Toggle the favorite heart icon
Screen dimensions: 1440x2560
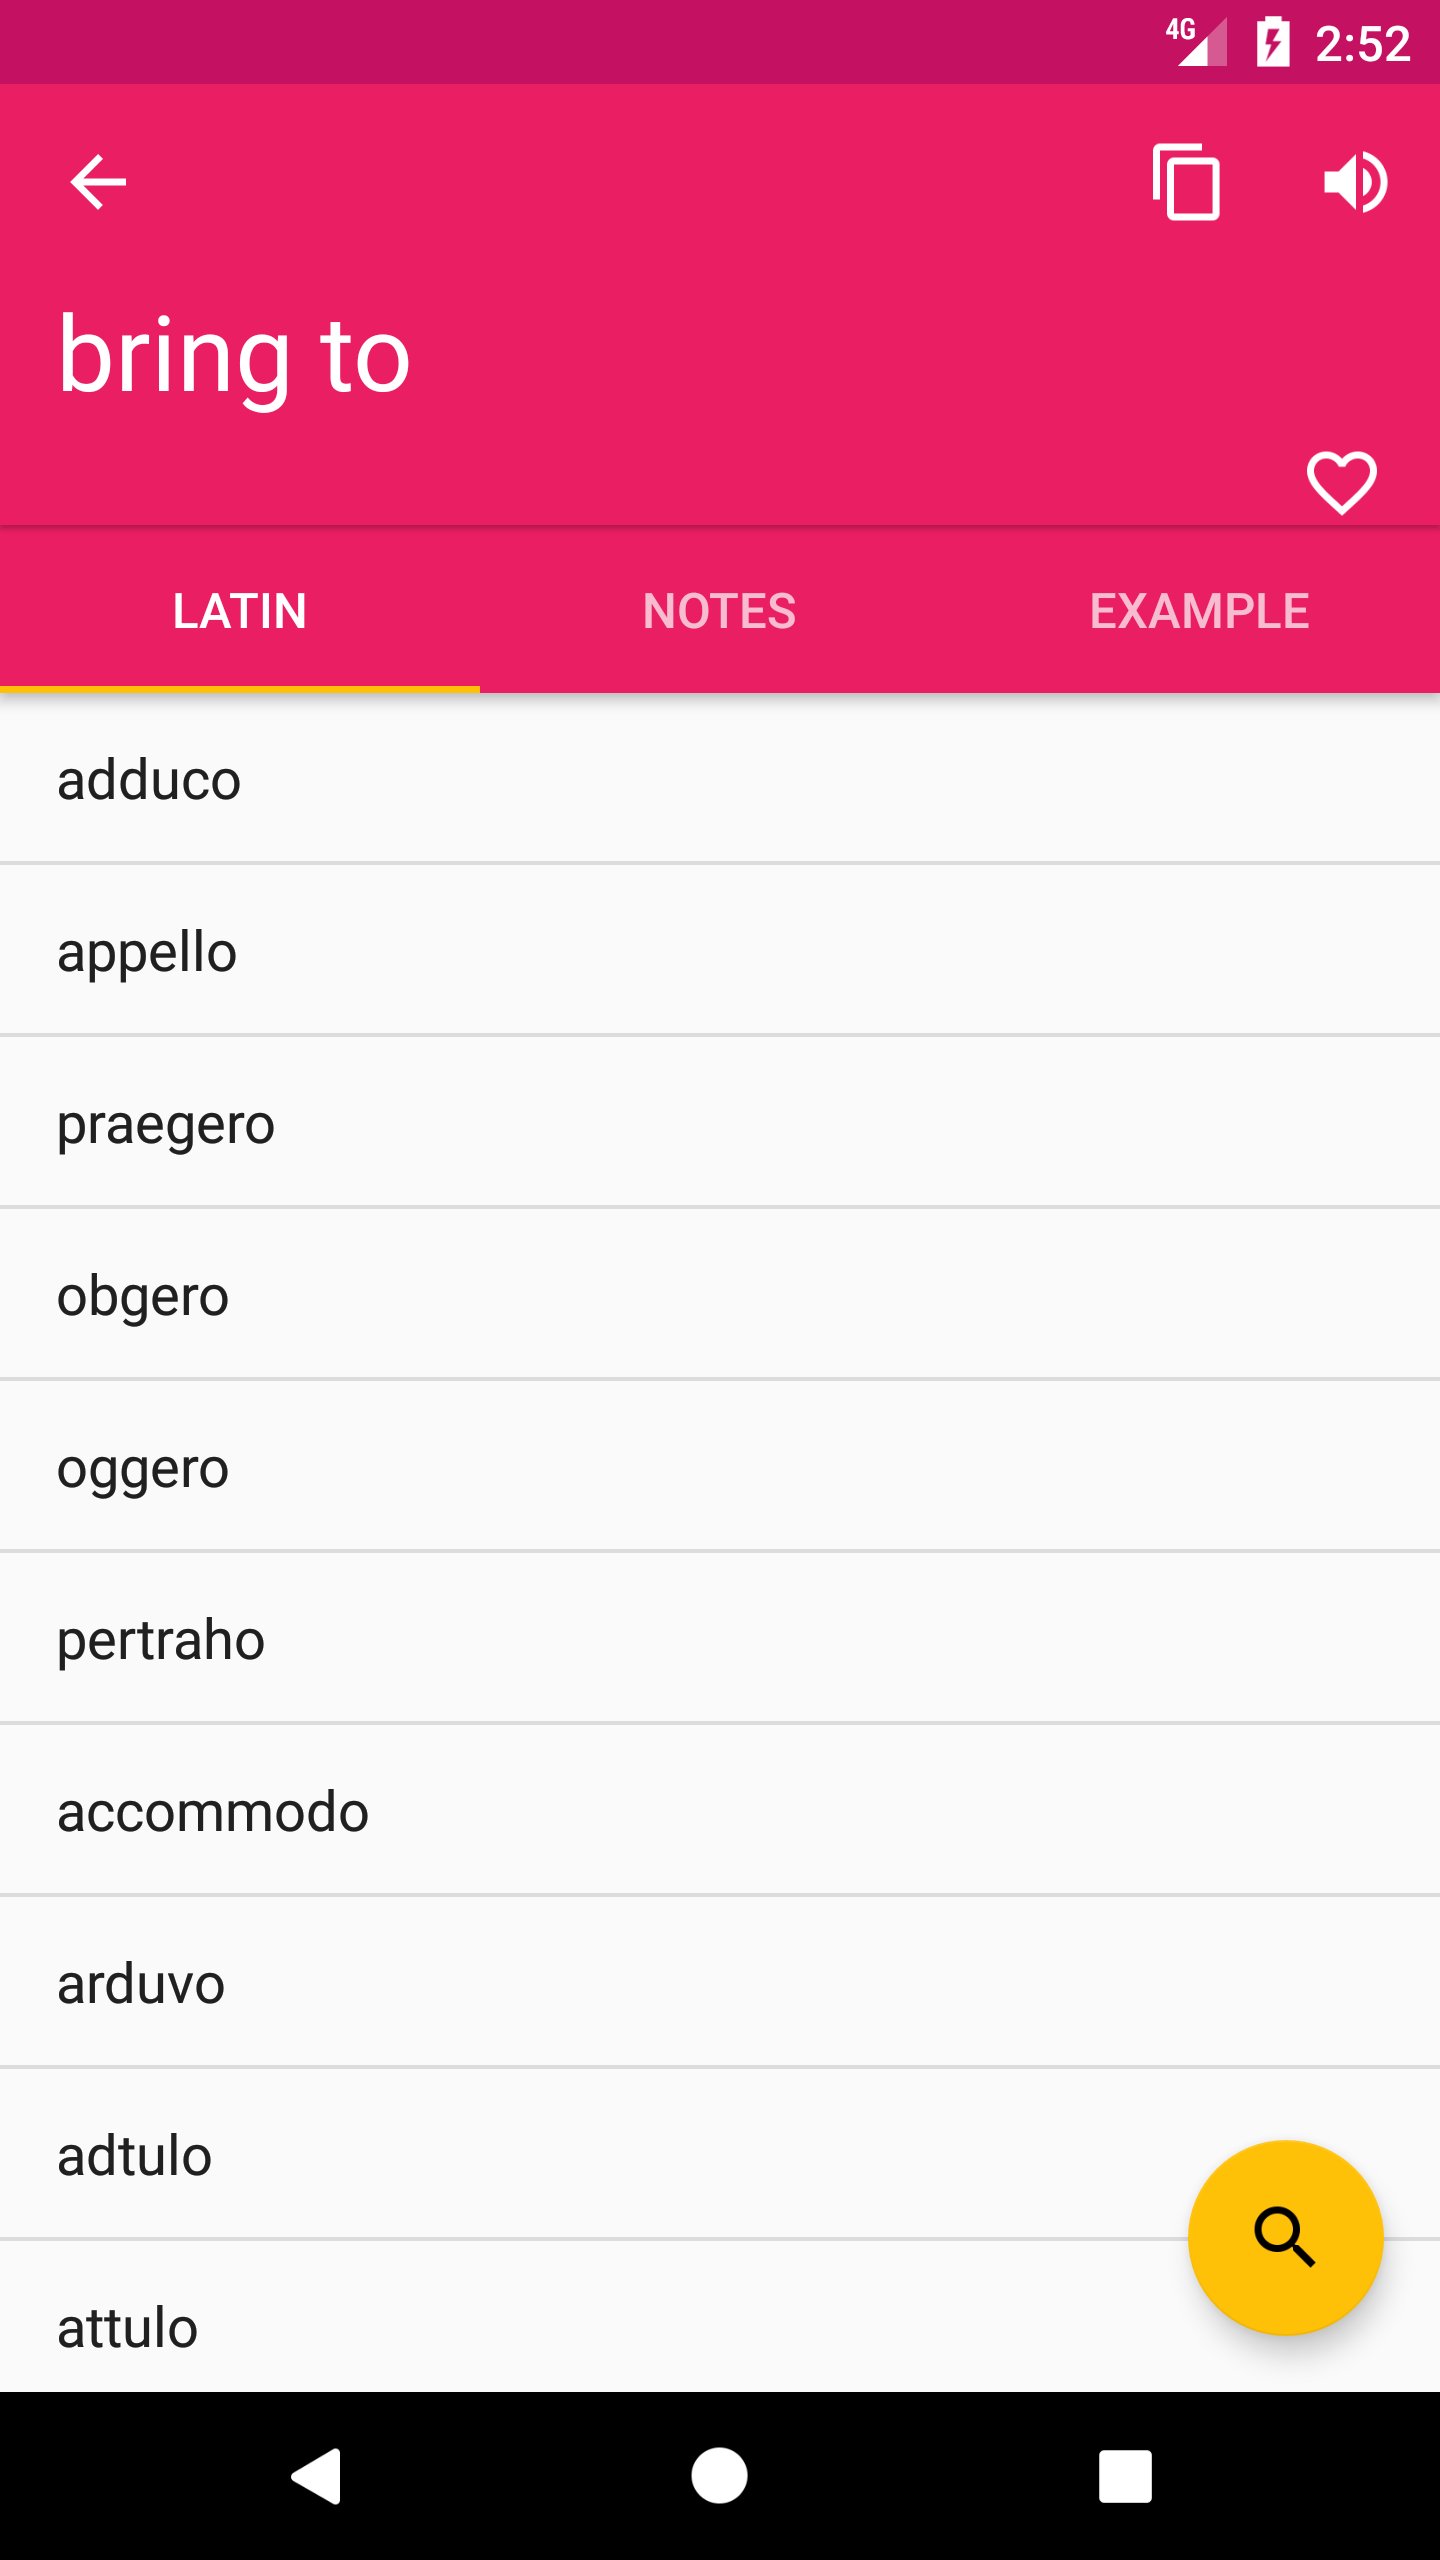click(1341, 482)
